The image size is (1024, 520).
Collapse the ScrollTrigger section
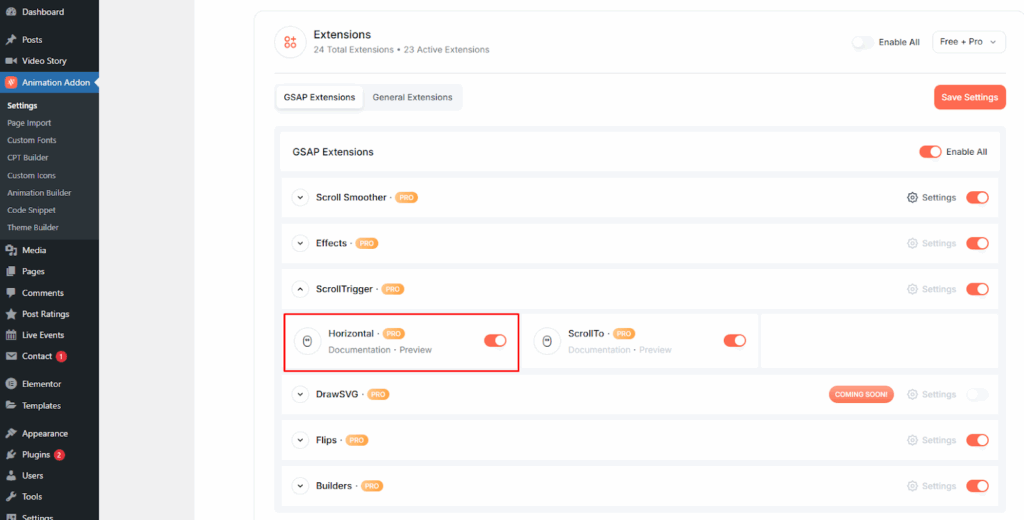point(299,289)
